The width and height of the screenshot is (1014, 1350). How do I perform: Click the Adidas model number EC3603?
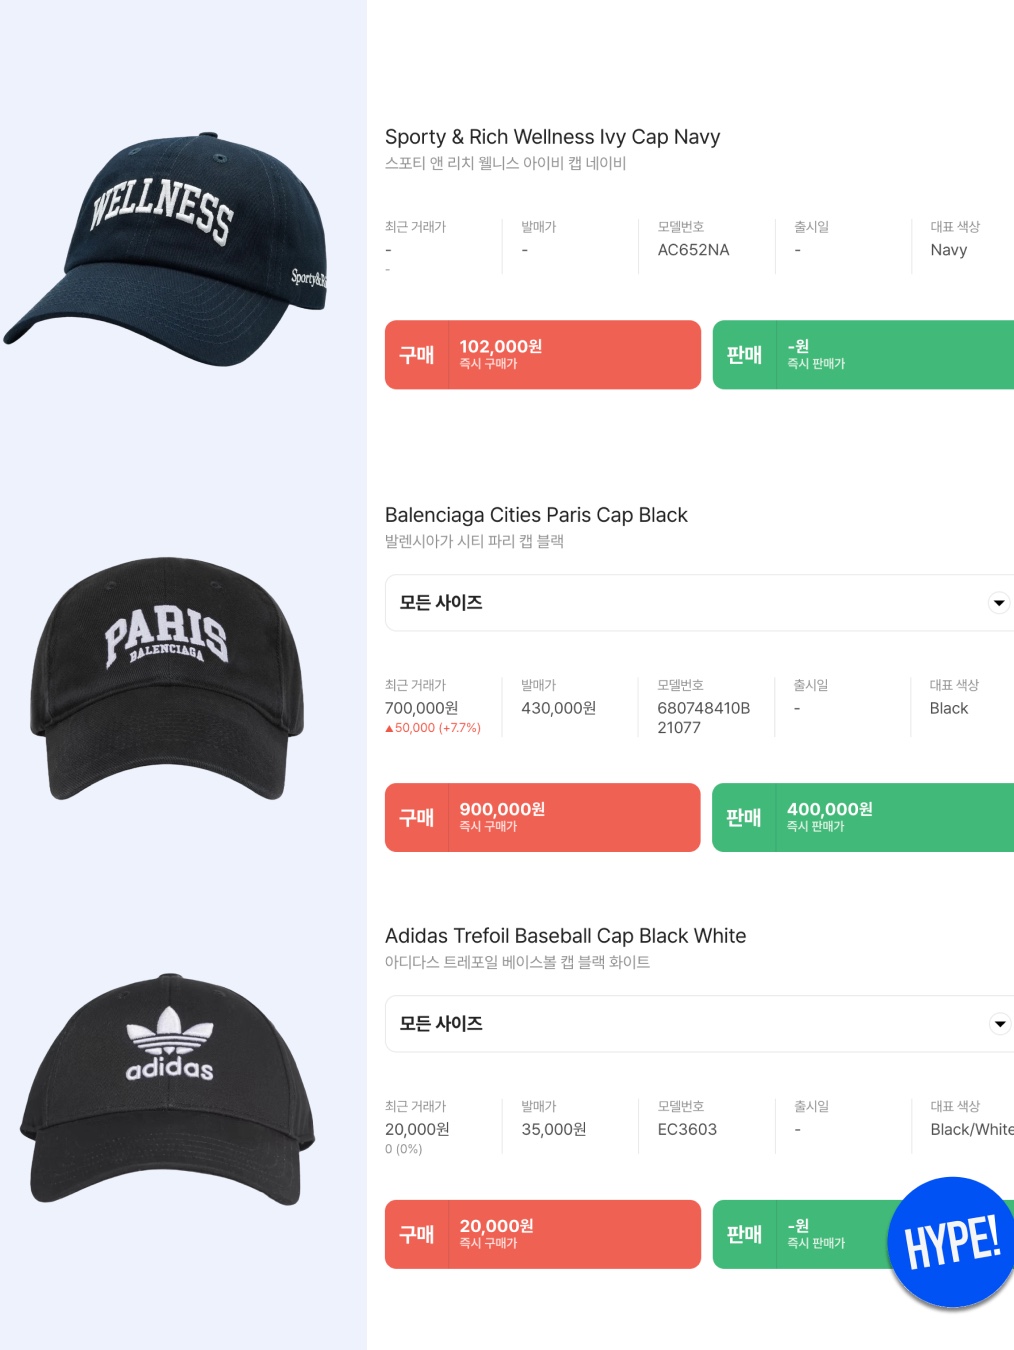(687, 1129)
